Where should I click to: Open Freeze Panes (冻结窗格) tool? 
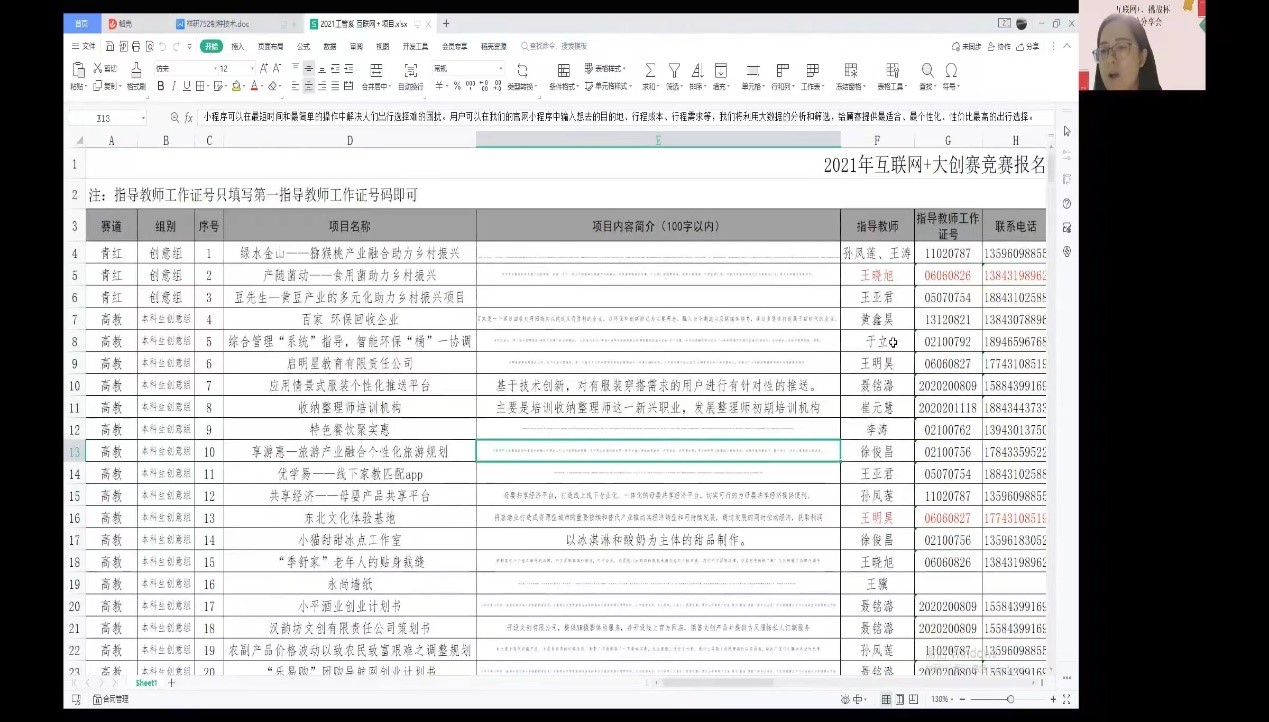point(851,70)
